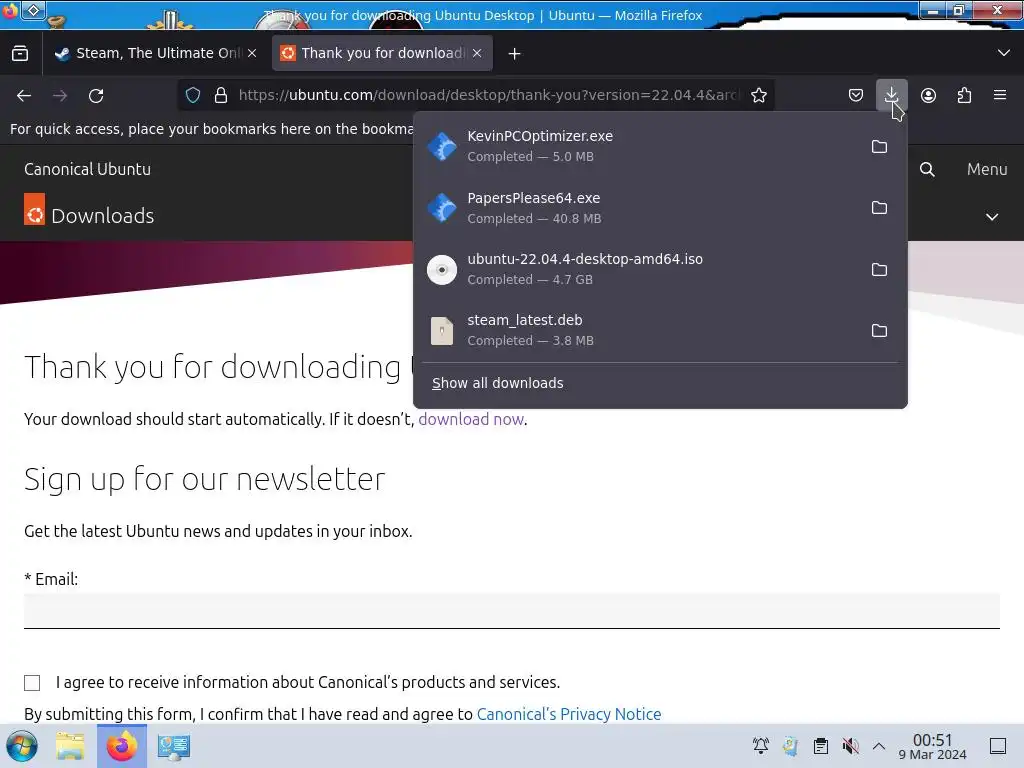Click the tracking protection shield icon
1024x768 pixels.
[x=193, y=95]
